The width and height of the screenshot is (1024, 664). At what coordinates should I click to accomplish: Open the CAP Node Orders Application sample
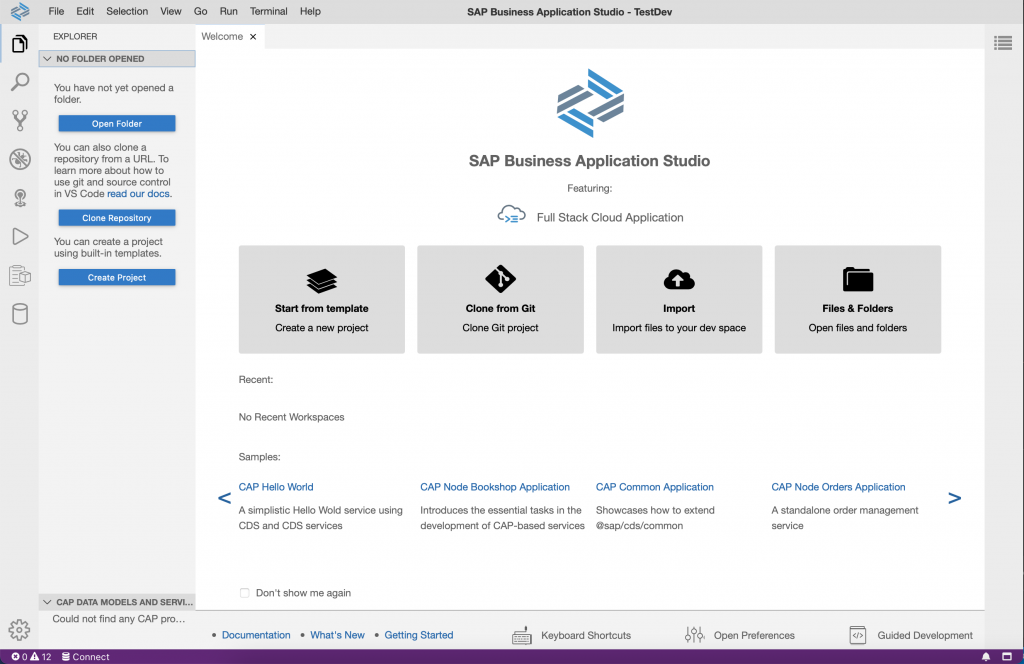838,487
